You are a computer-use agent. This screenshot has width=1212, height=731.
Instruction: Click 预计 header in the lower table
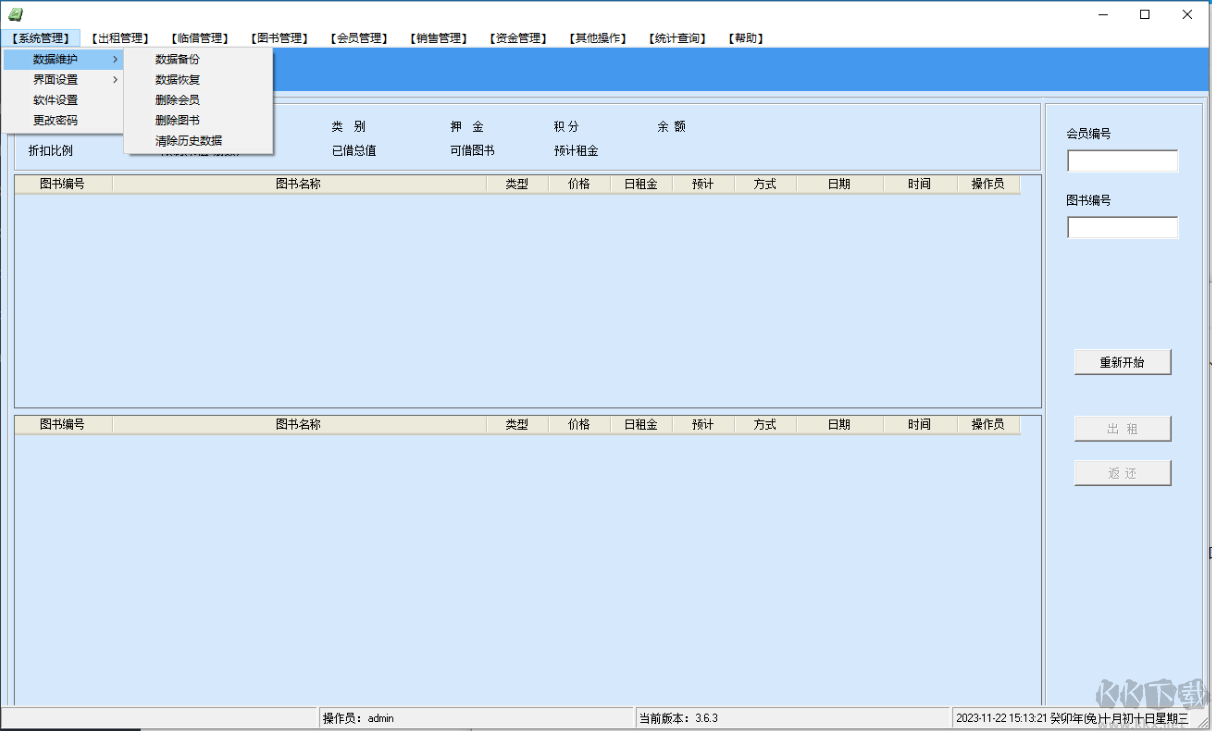click(703, 424)
